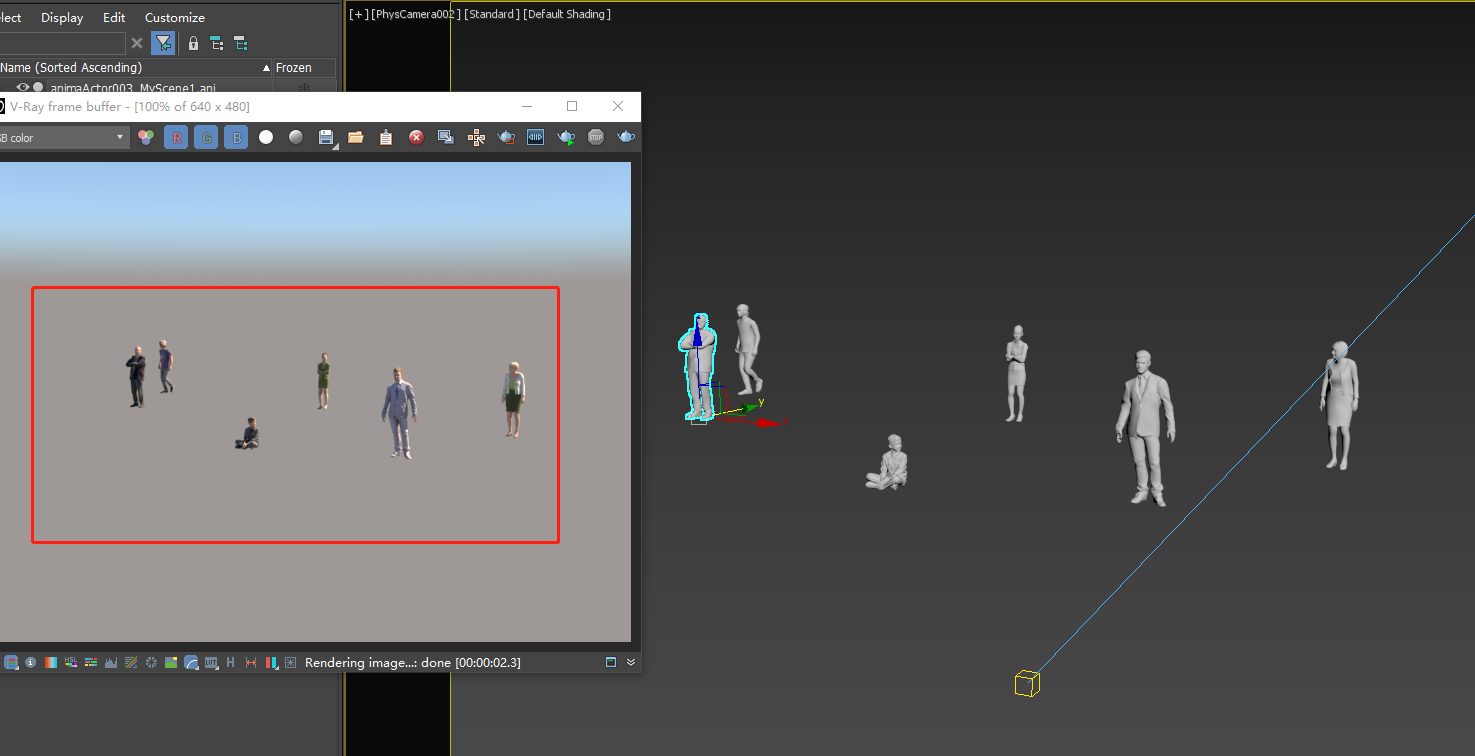This screenshot has width=1475, height=756.
Task: Clear the Scene Explorer search filter
Action: coord(137,43)
